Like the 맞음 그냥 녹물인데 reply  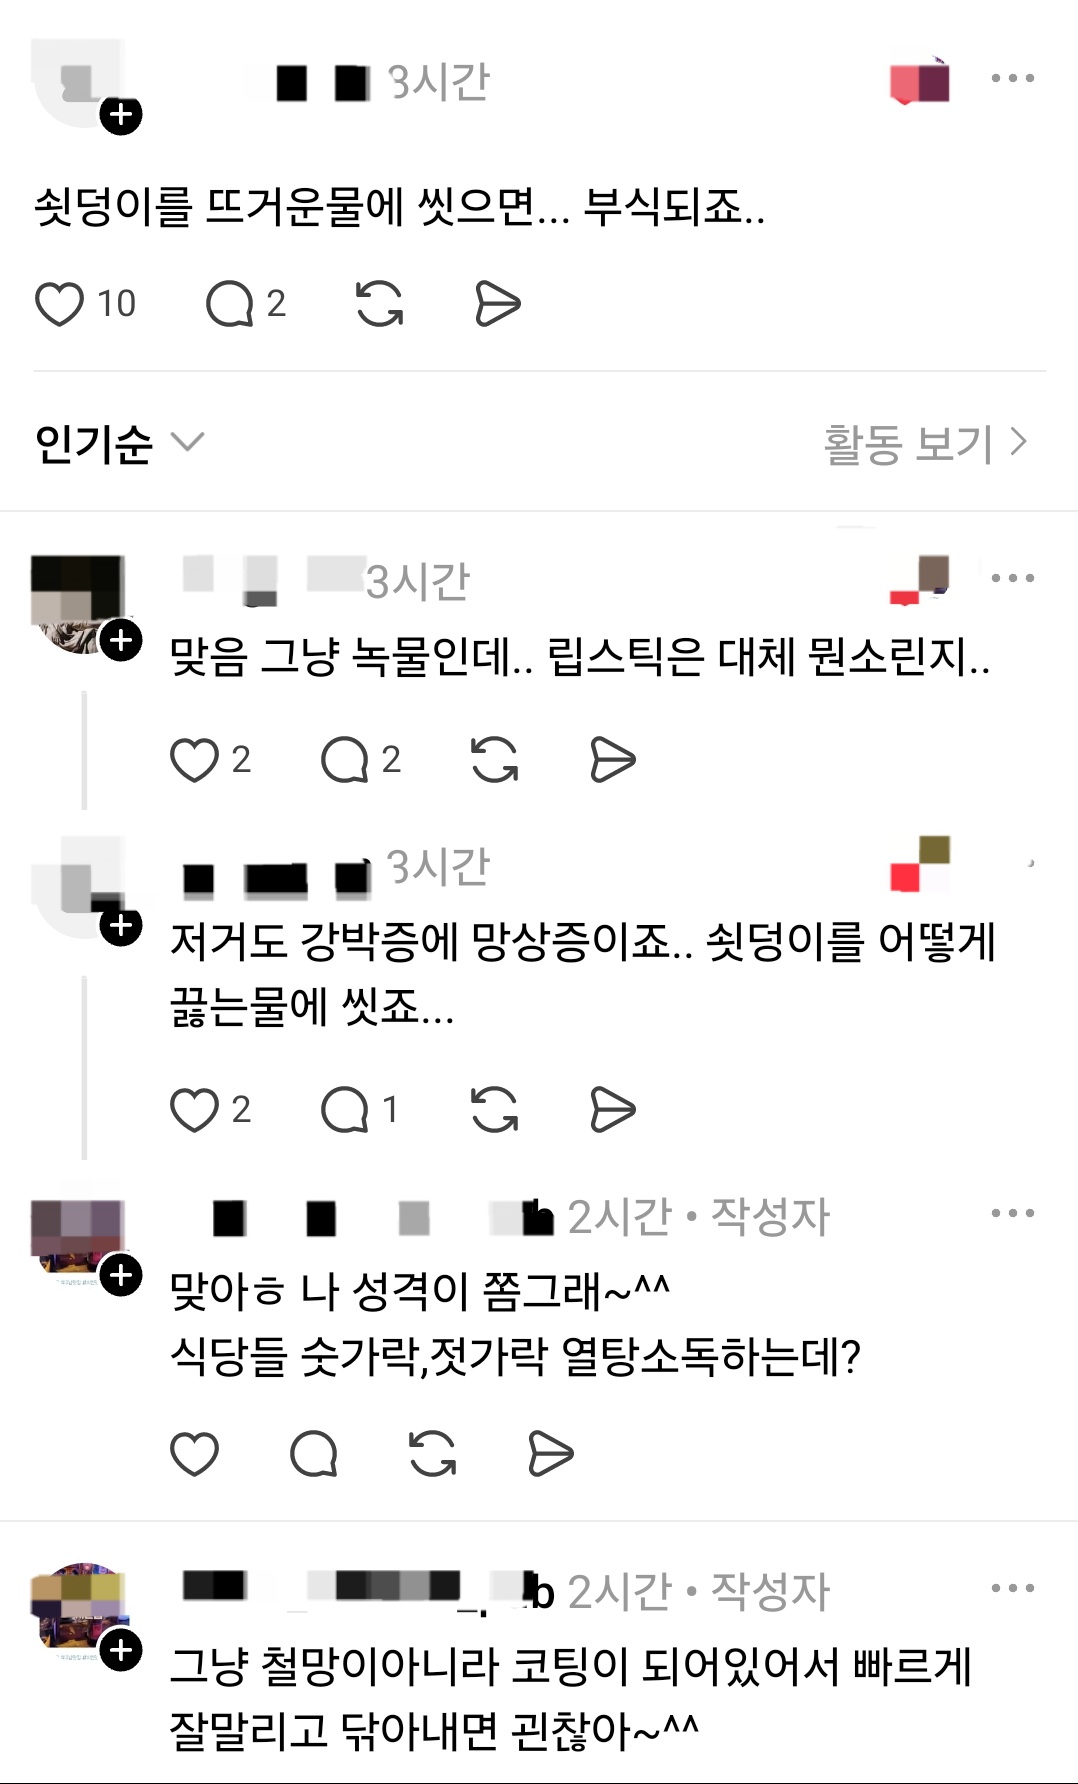[x=194, y=760]
